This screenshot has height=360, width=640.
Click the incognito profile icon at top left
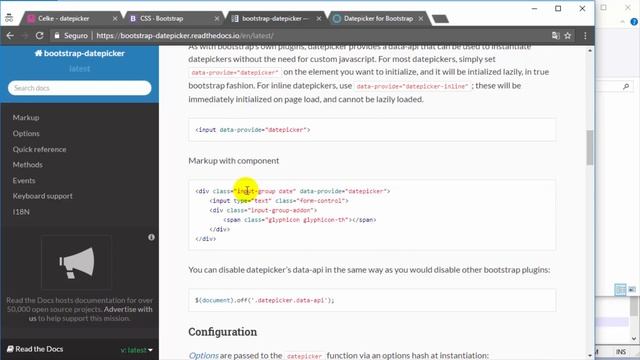click(9, 18)
